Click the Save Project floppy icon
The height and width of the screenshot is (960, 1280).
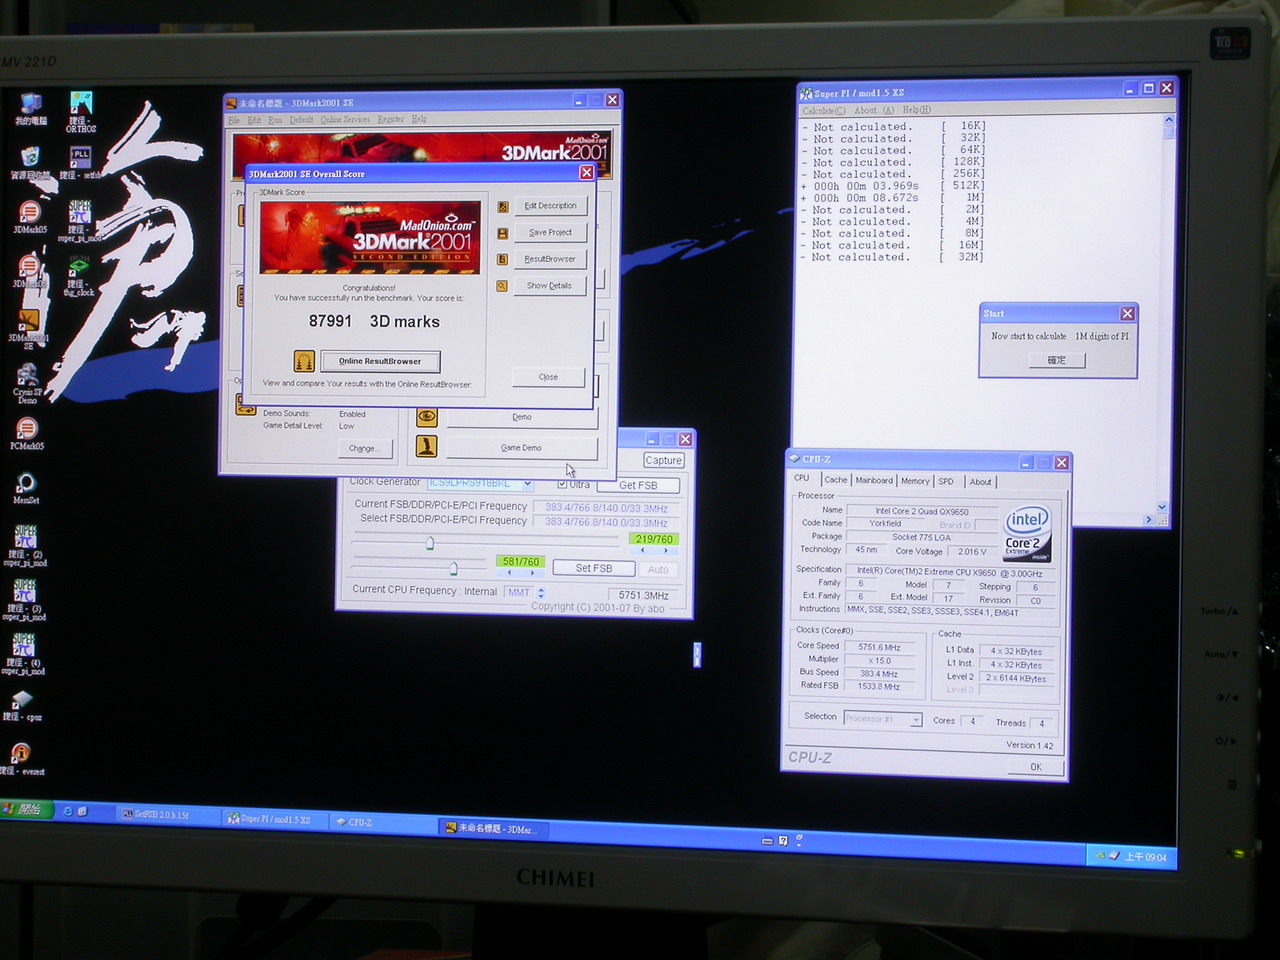pyautogui.click(x=503, y=233)
